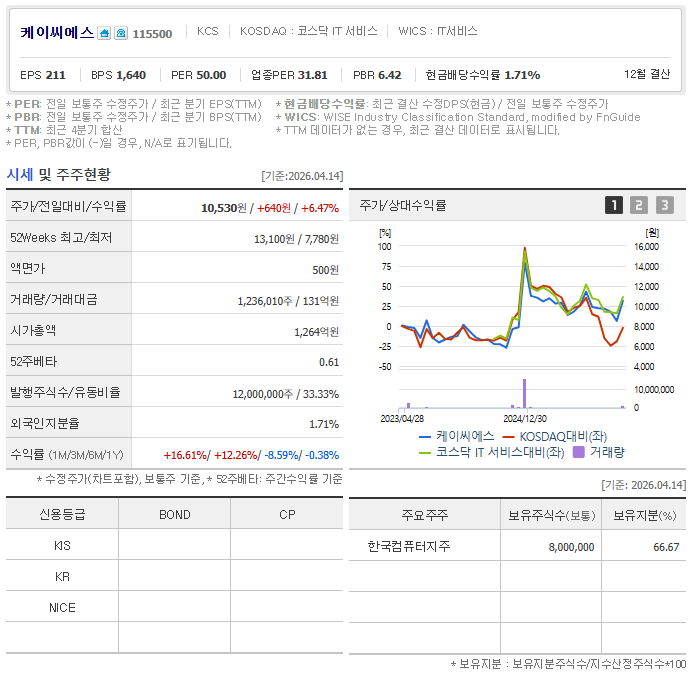Image resolution: width=696 pixels, height=681 pixels.
Task: Click the 외국인지분율 row label
Action: tap(45, 424)
